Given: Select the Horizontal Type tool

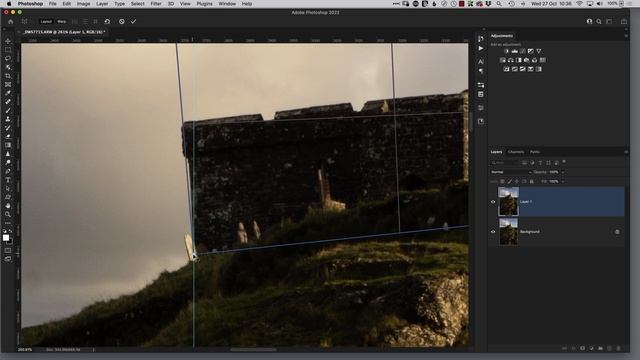Looking at the screenshot, I should click(x=8, y=180).
